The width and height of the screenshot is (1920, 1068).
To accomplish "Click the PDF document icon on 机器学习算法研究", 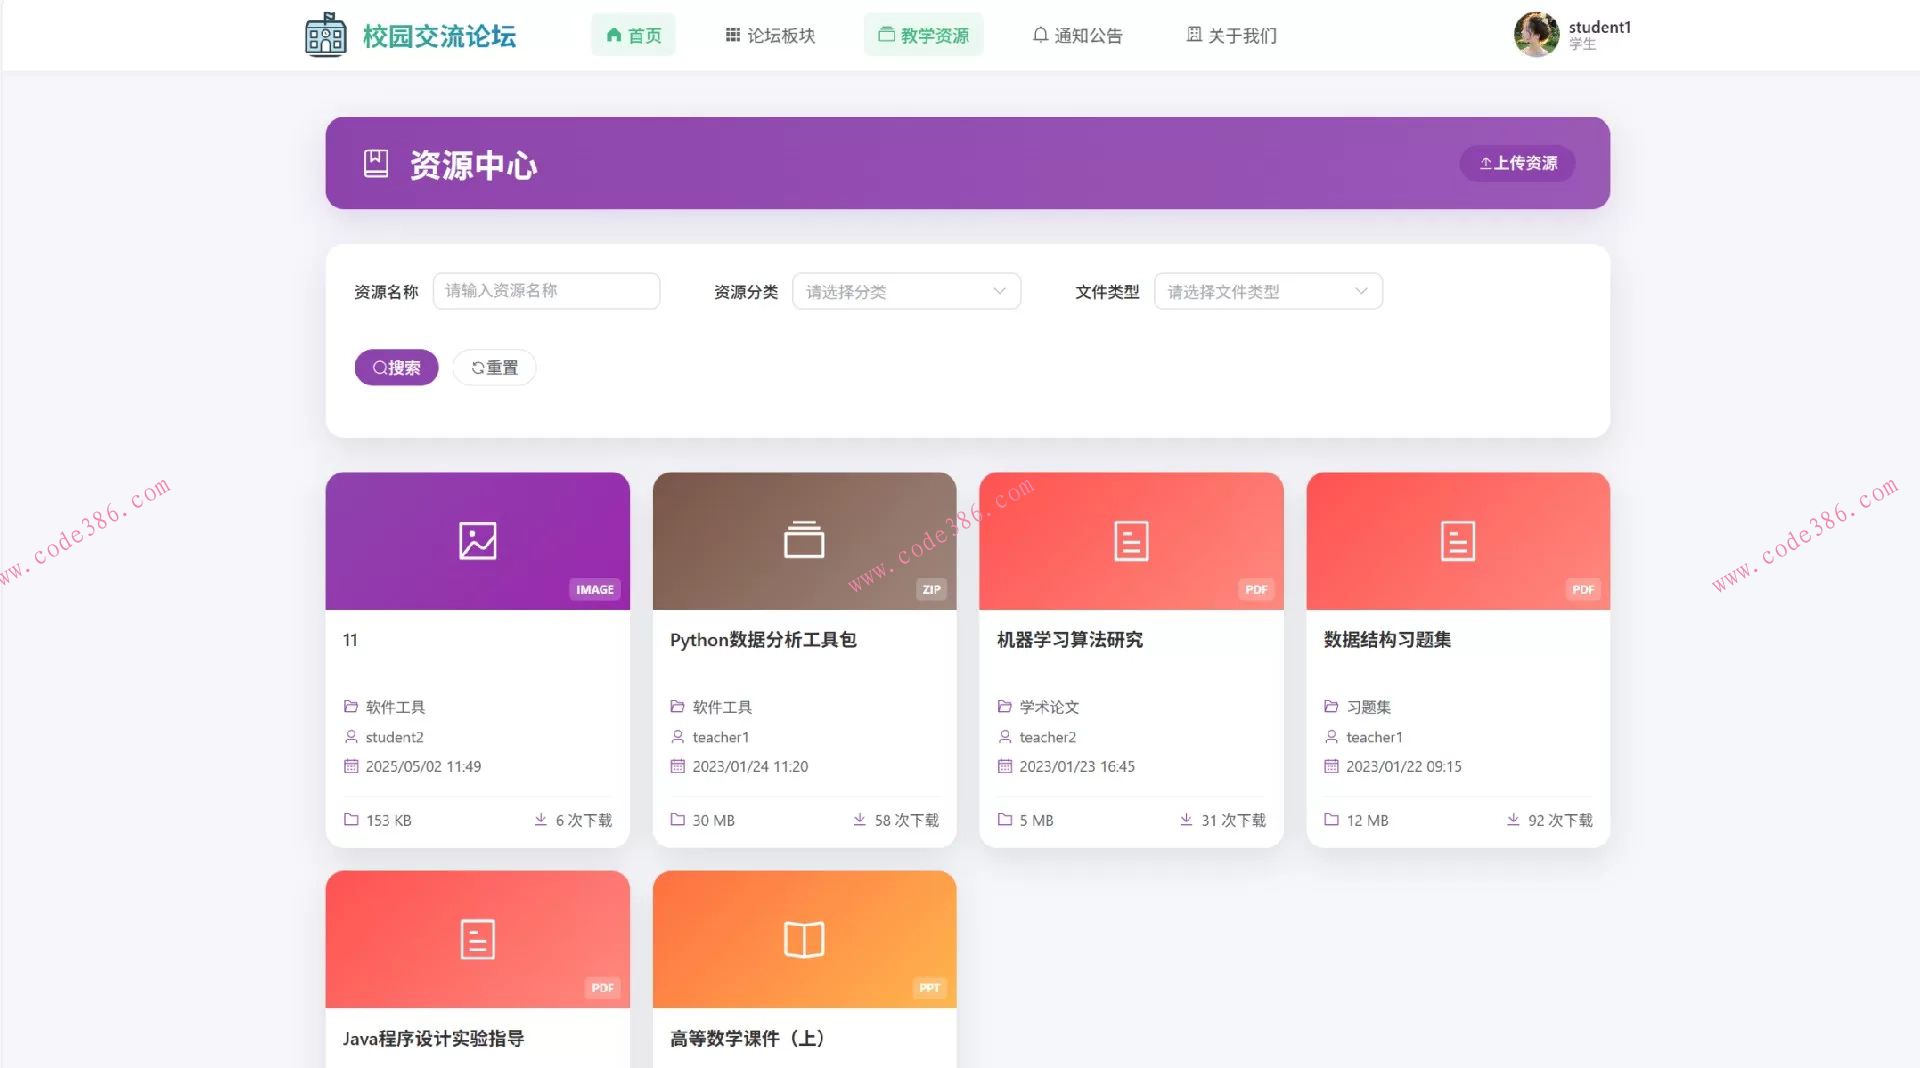I will pyautogui.click(x=1130, y=540).
